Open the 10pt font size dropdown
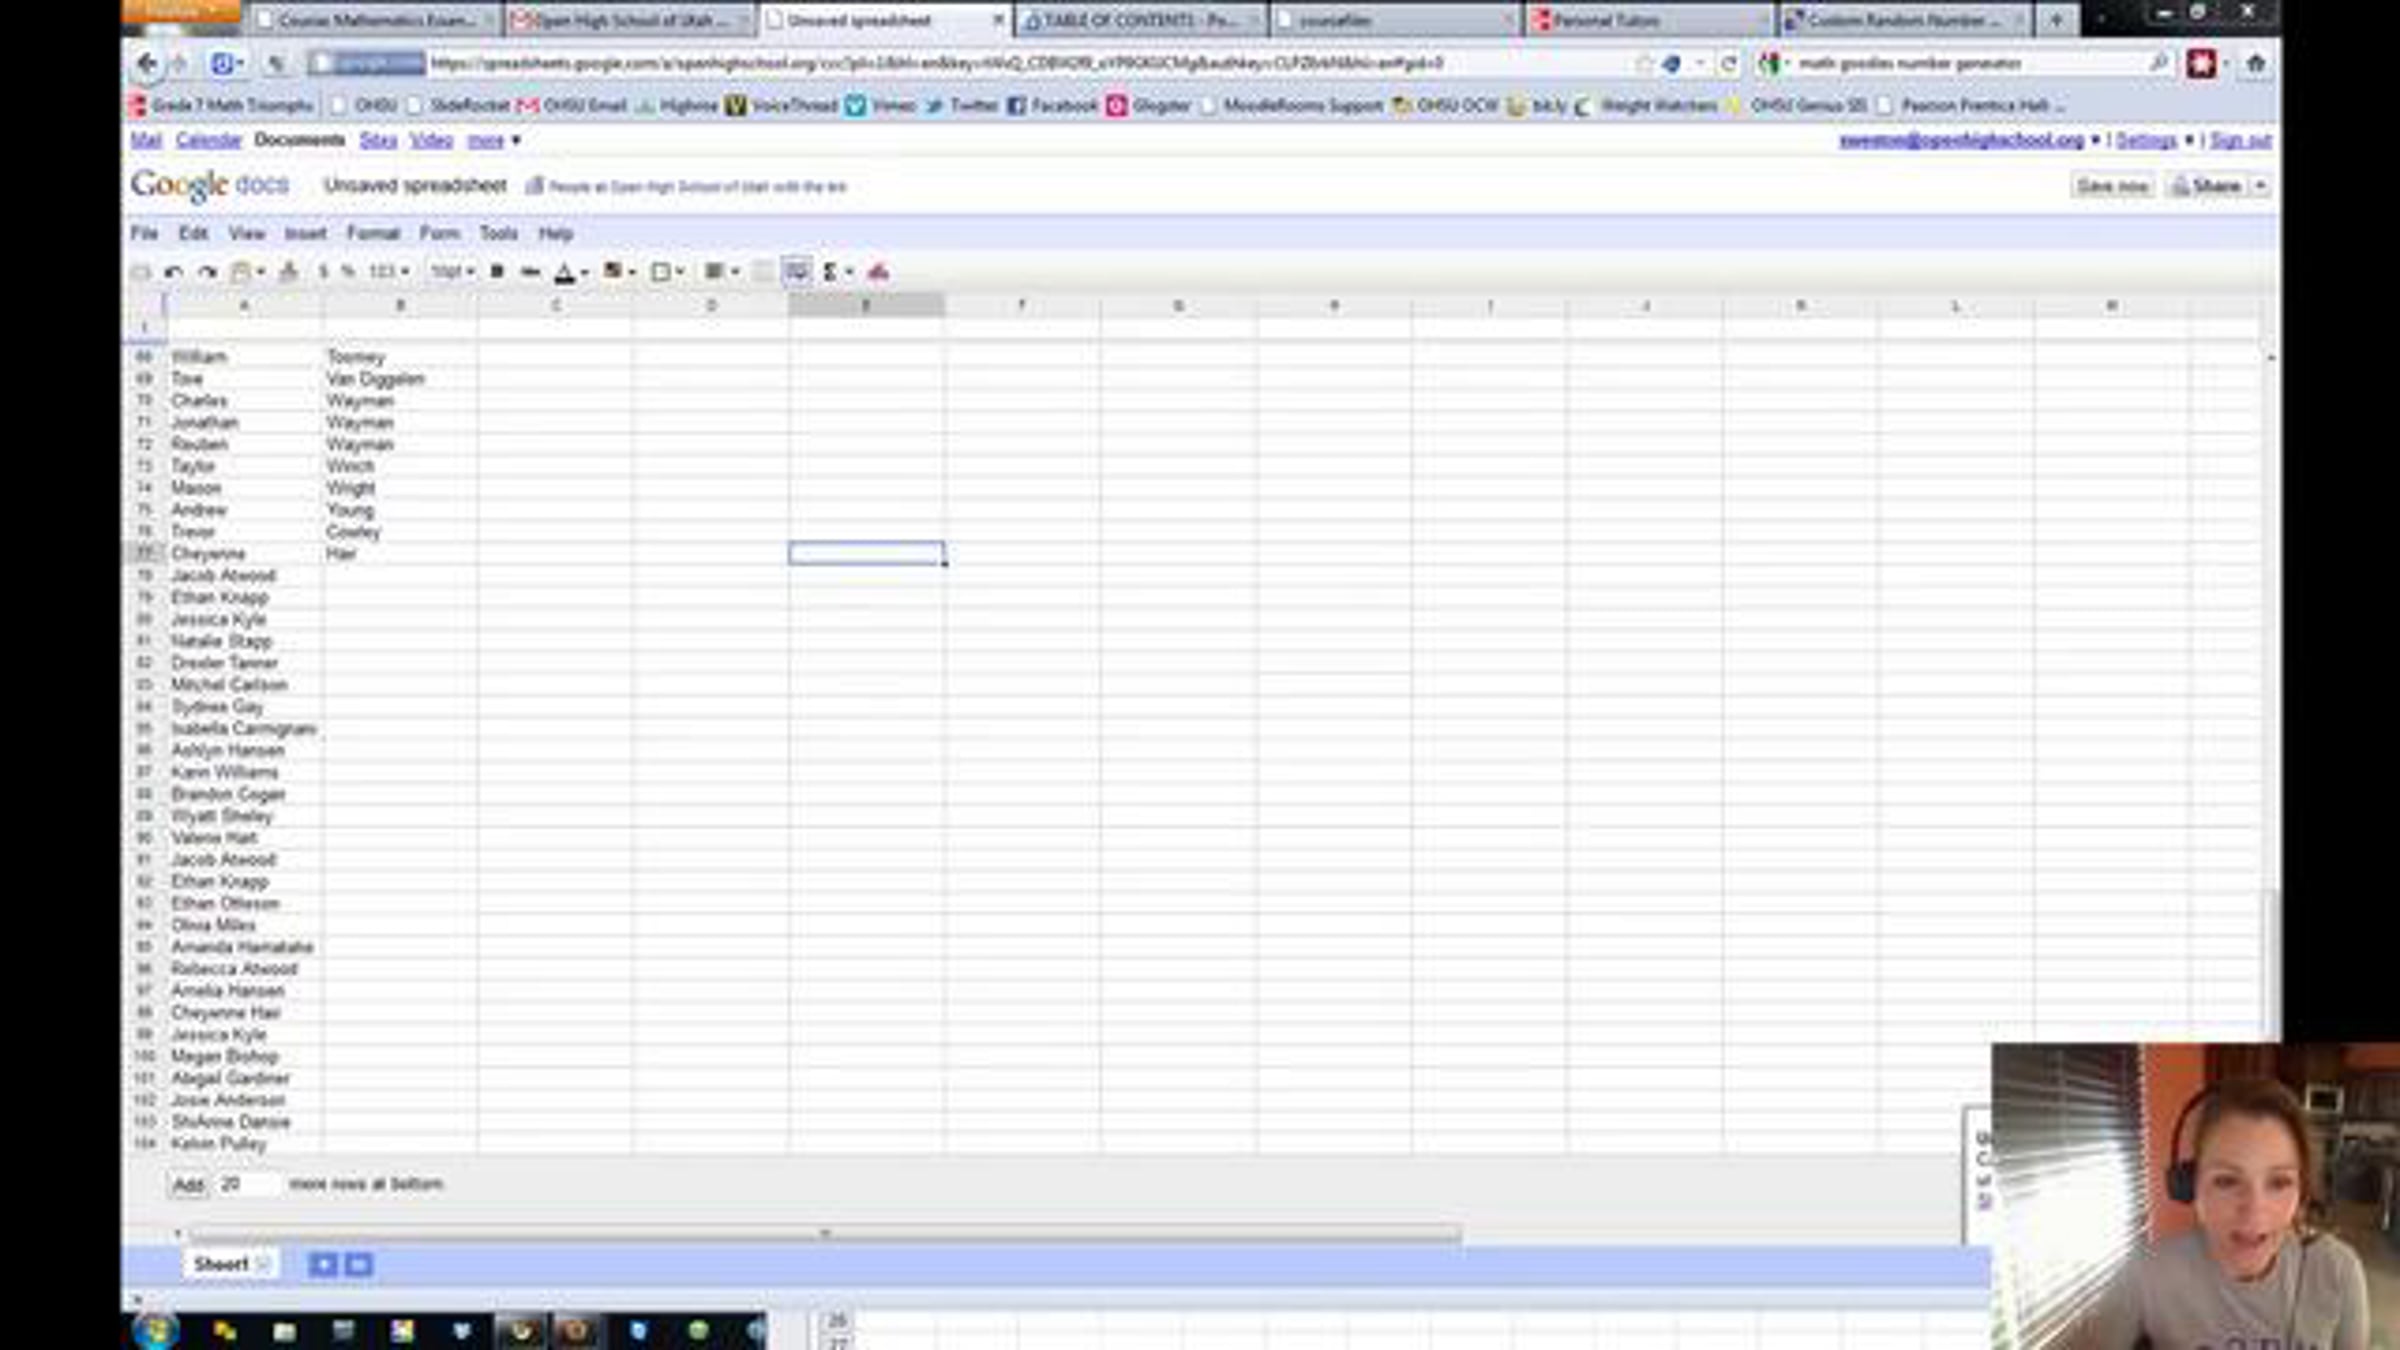The image size is (2400, 1350). (x=452, y=272)
